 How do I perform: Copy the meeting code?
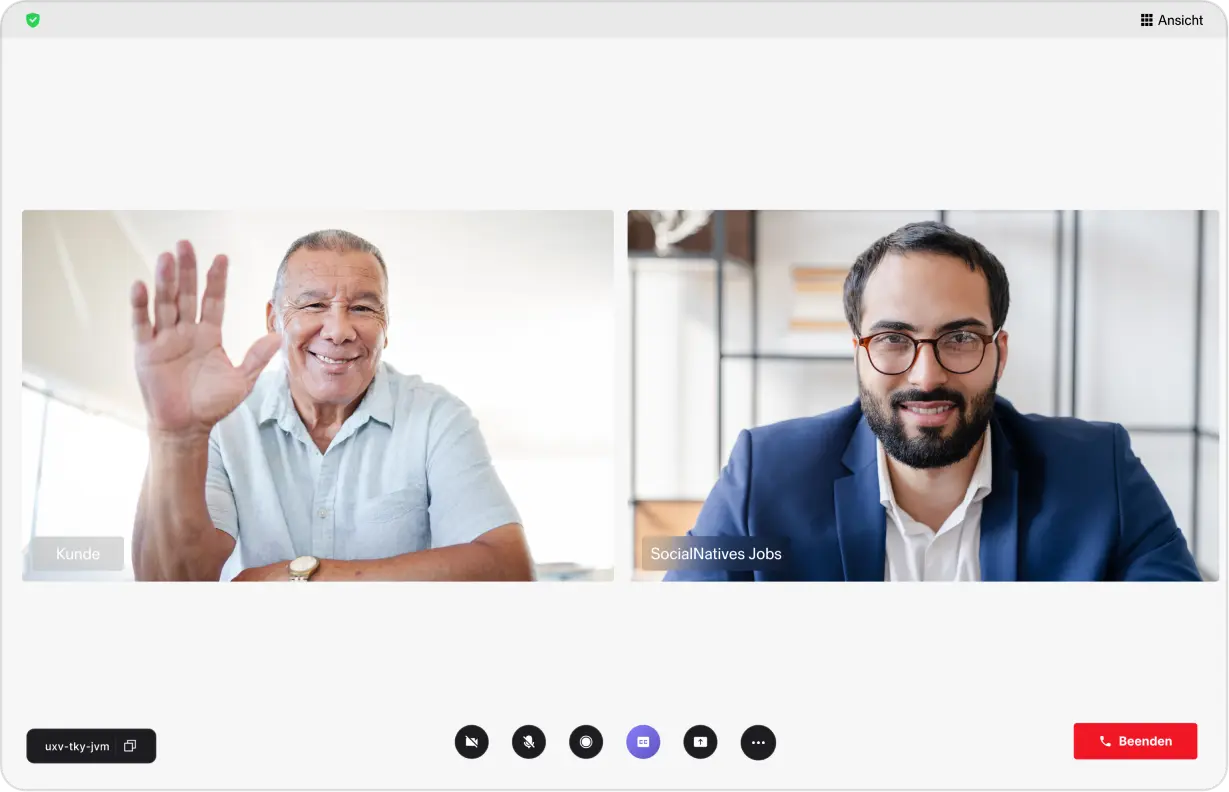[130, 746]
